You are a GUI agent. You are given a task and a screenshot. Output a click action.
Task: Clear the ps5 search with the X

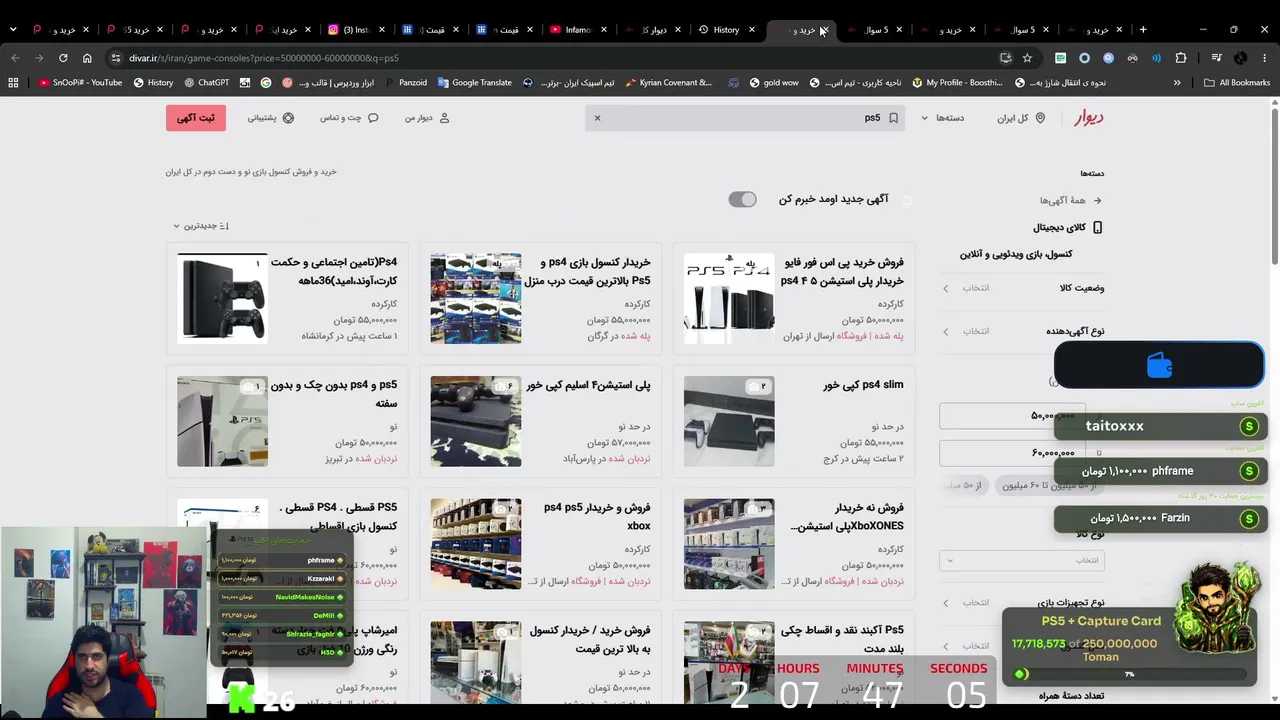(597, 118)
